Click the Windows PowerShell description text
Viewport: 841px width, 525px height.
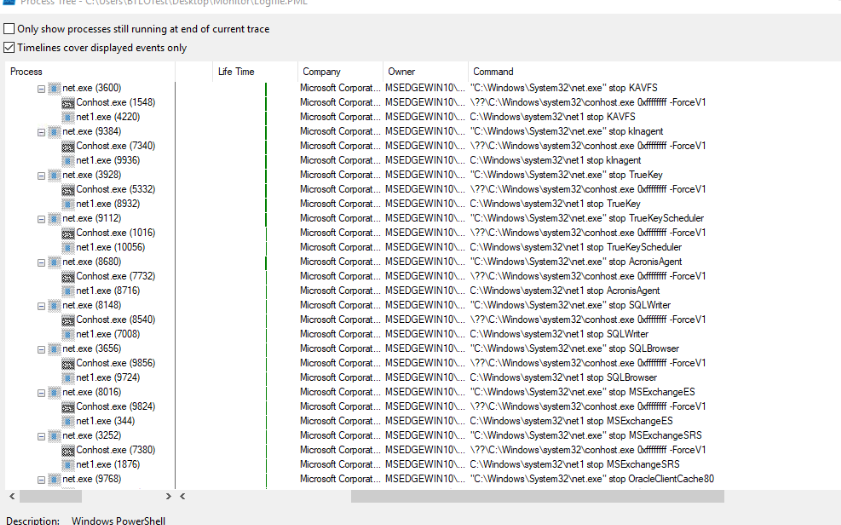[119, 520]
